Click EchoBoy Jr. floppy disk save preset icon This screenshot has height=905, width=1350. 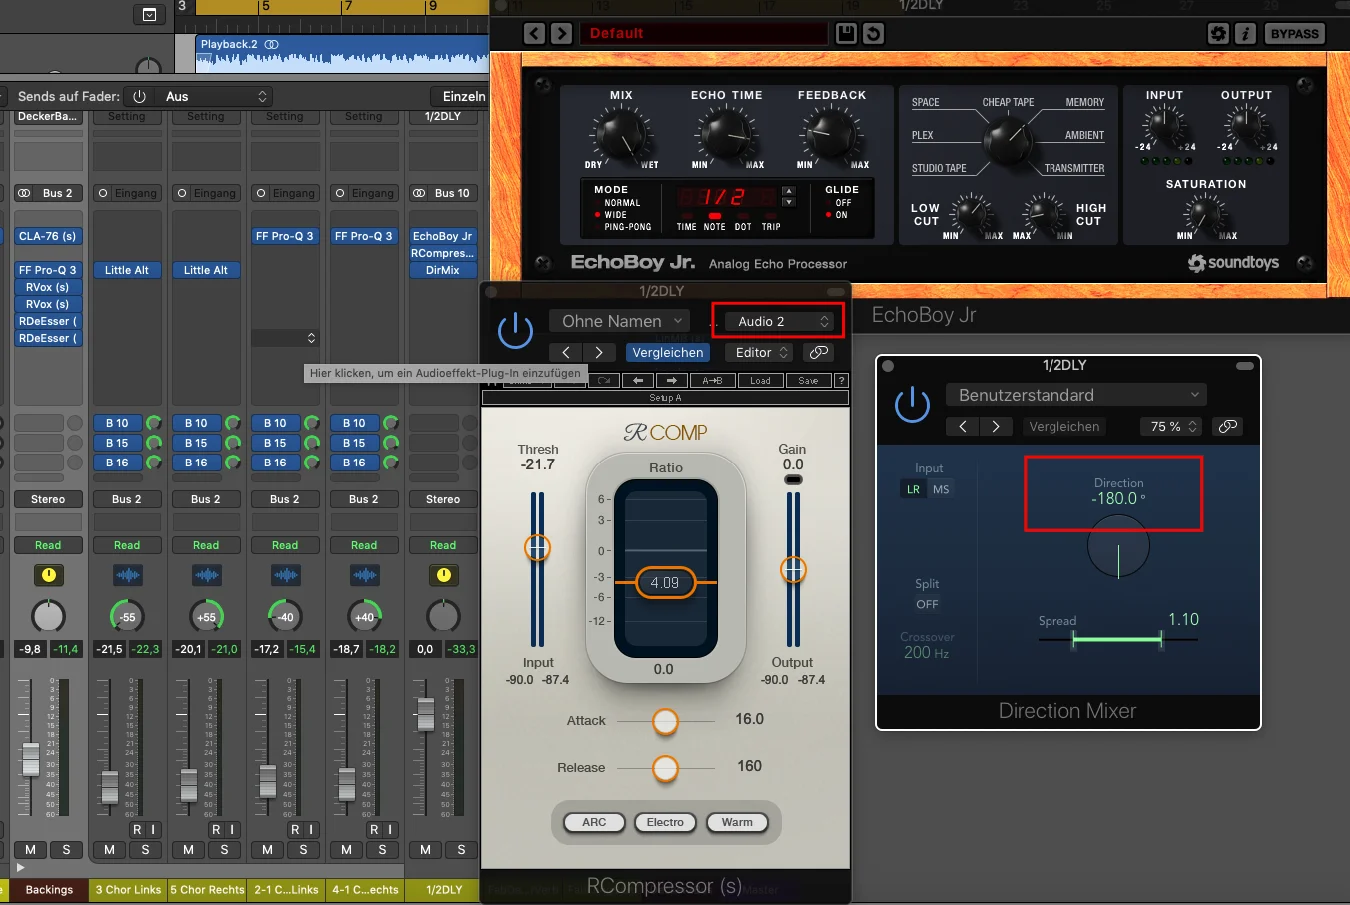click(846, 34)
